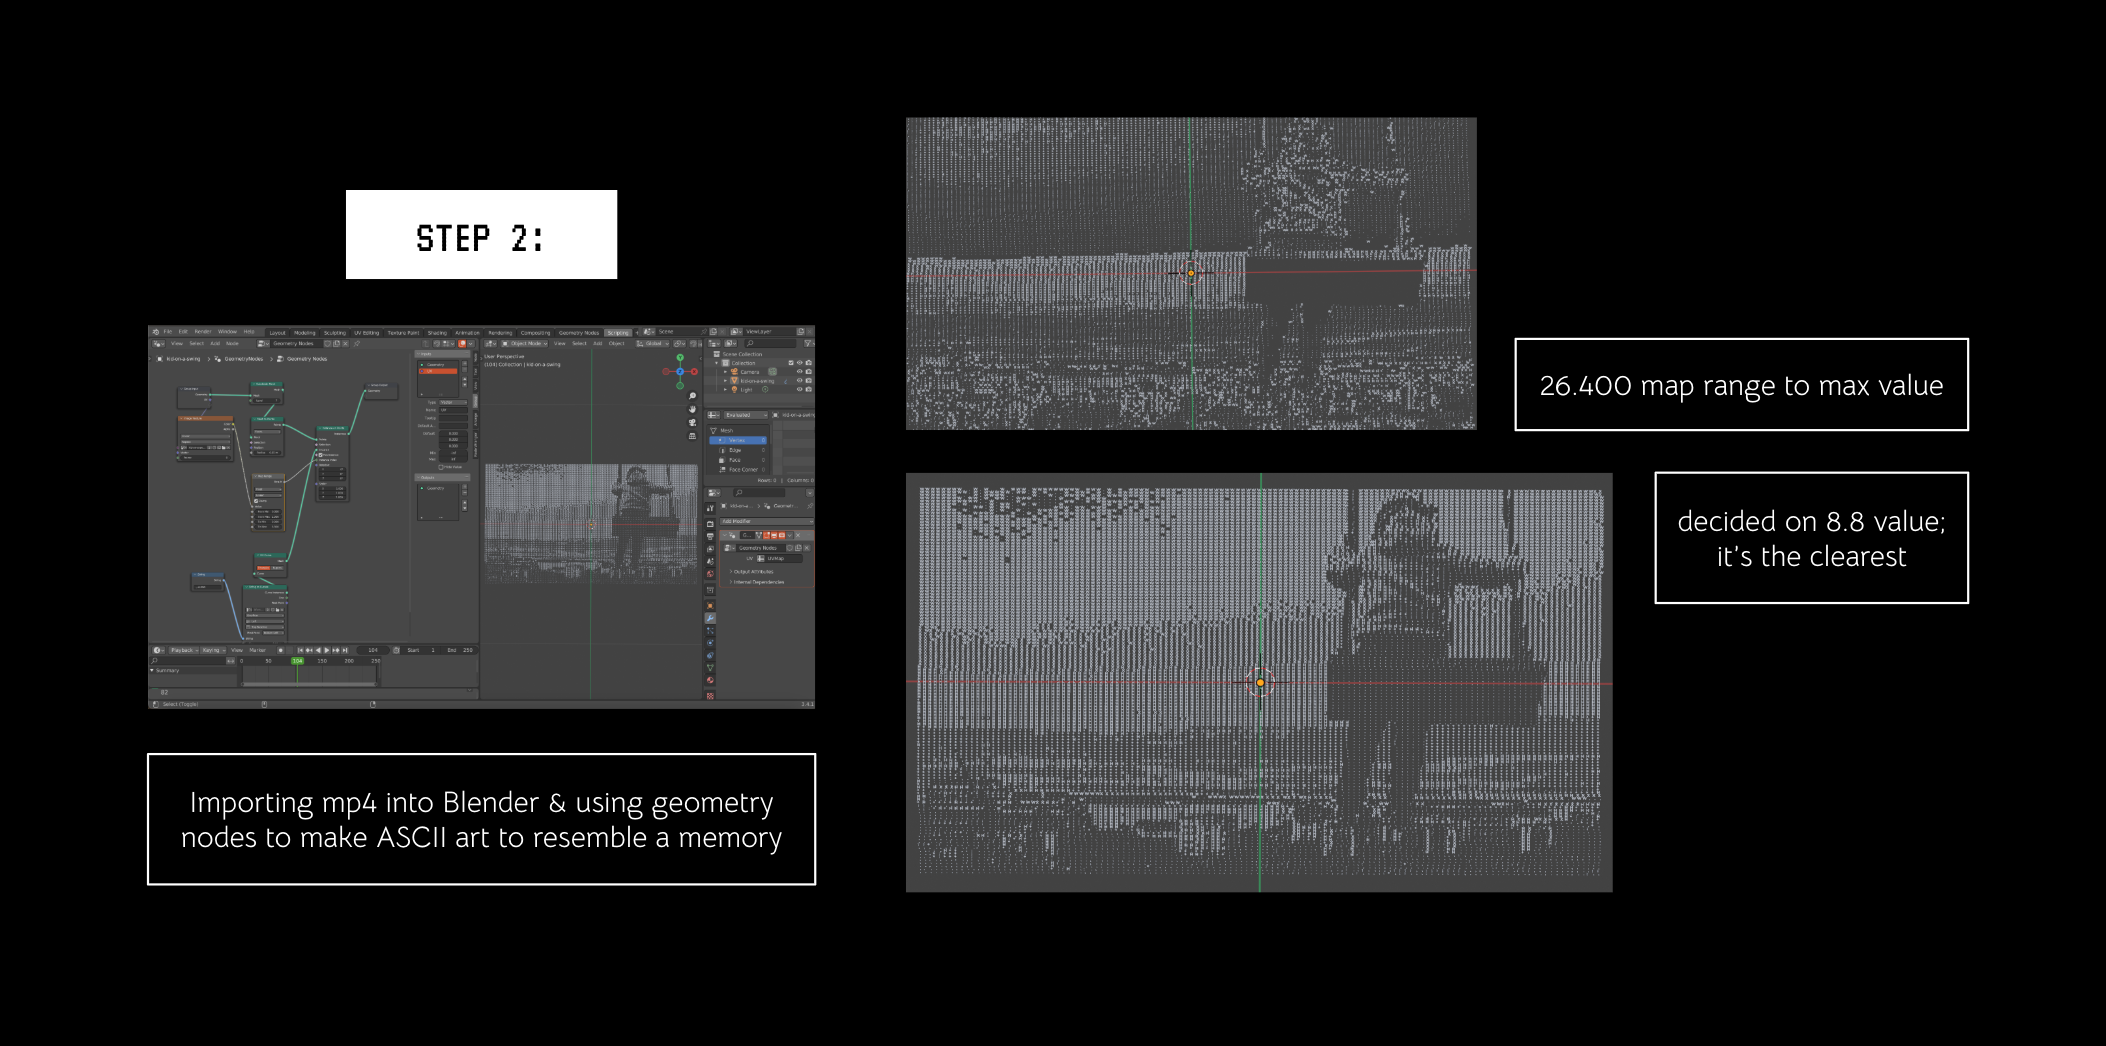The width and height of the screenshot is (2106, 1046).
Task: Click the pan hand icon in viewport
Action: click(x=692, y=409)
